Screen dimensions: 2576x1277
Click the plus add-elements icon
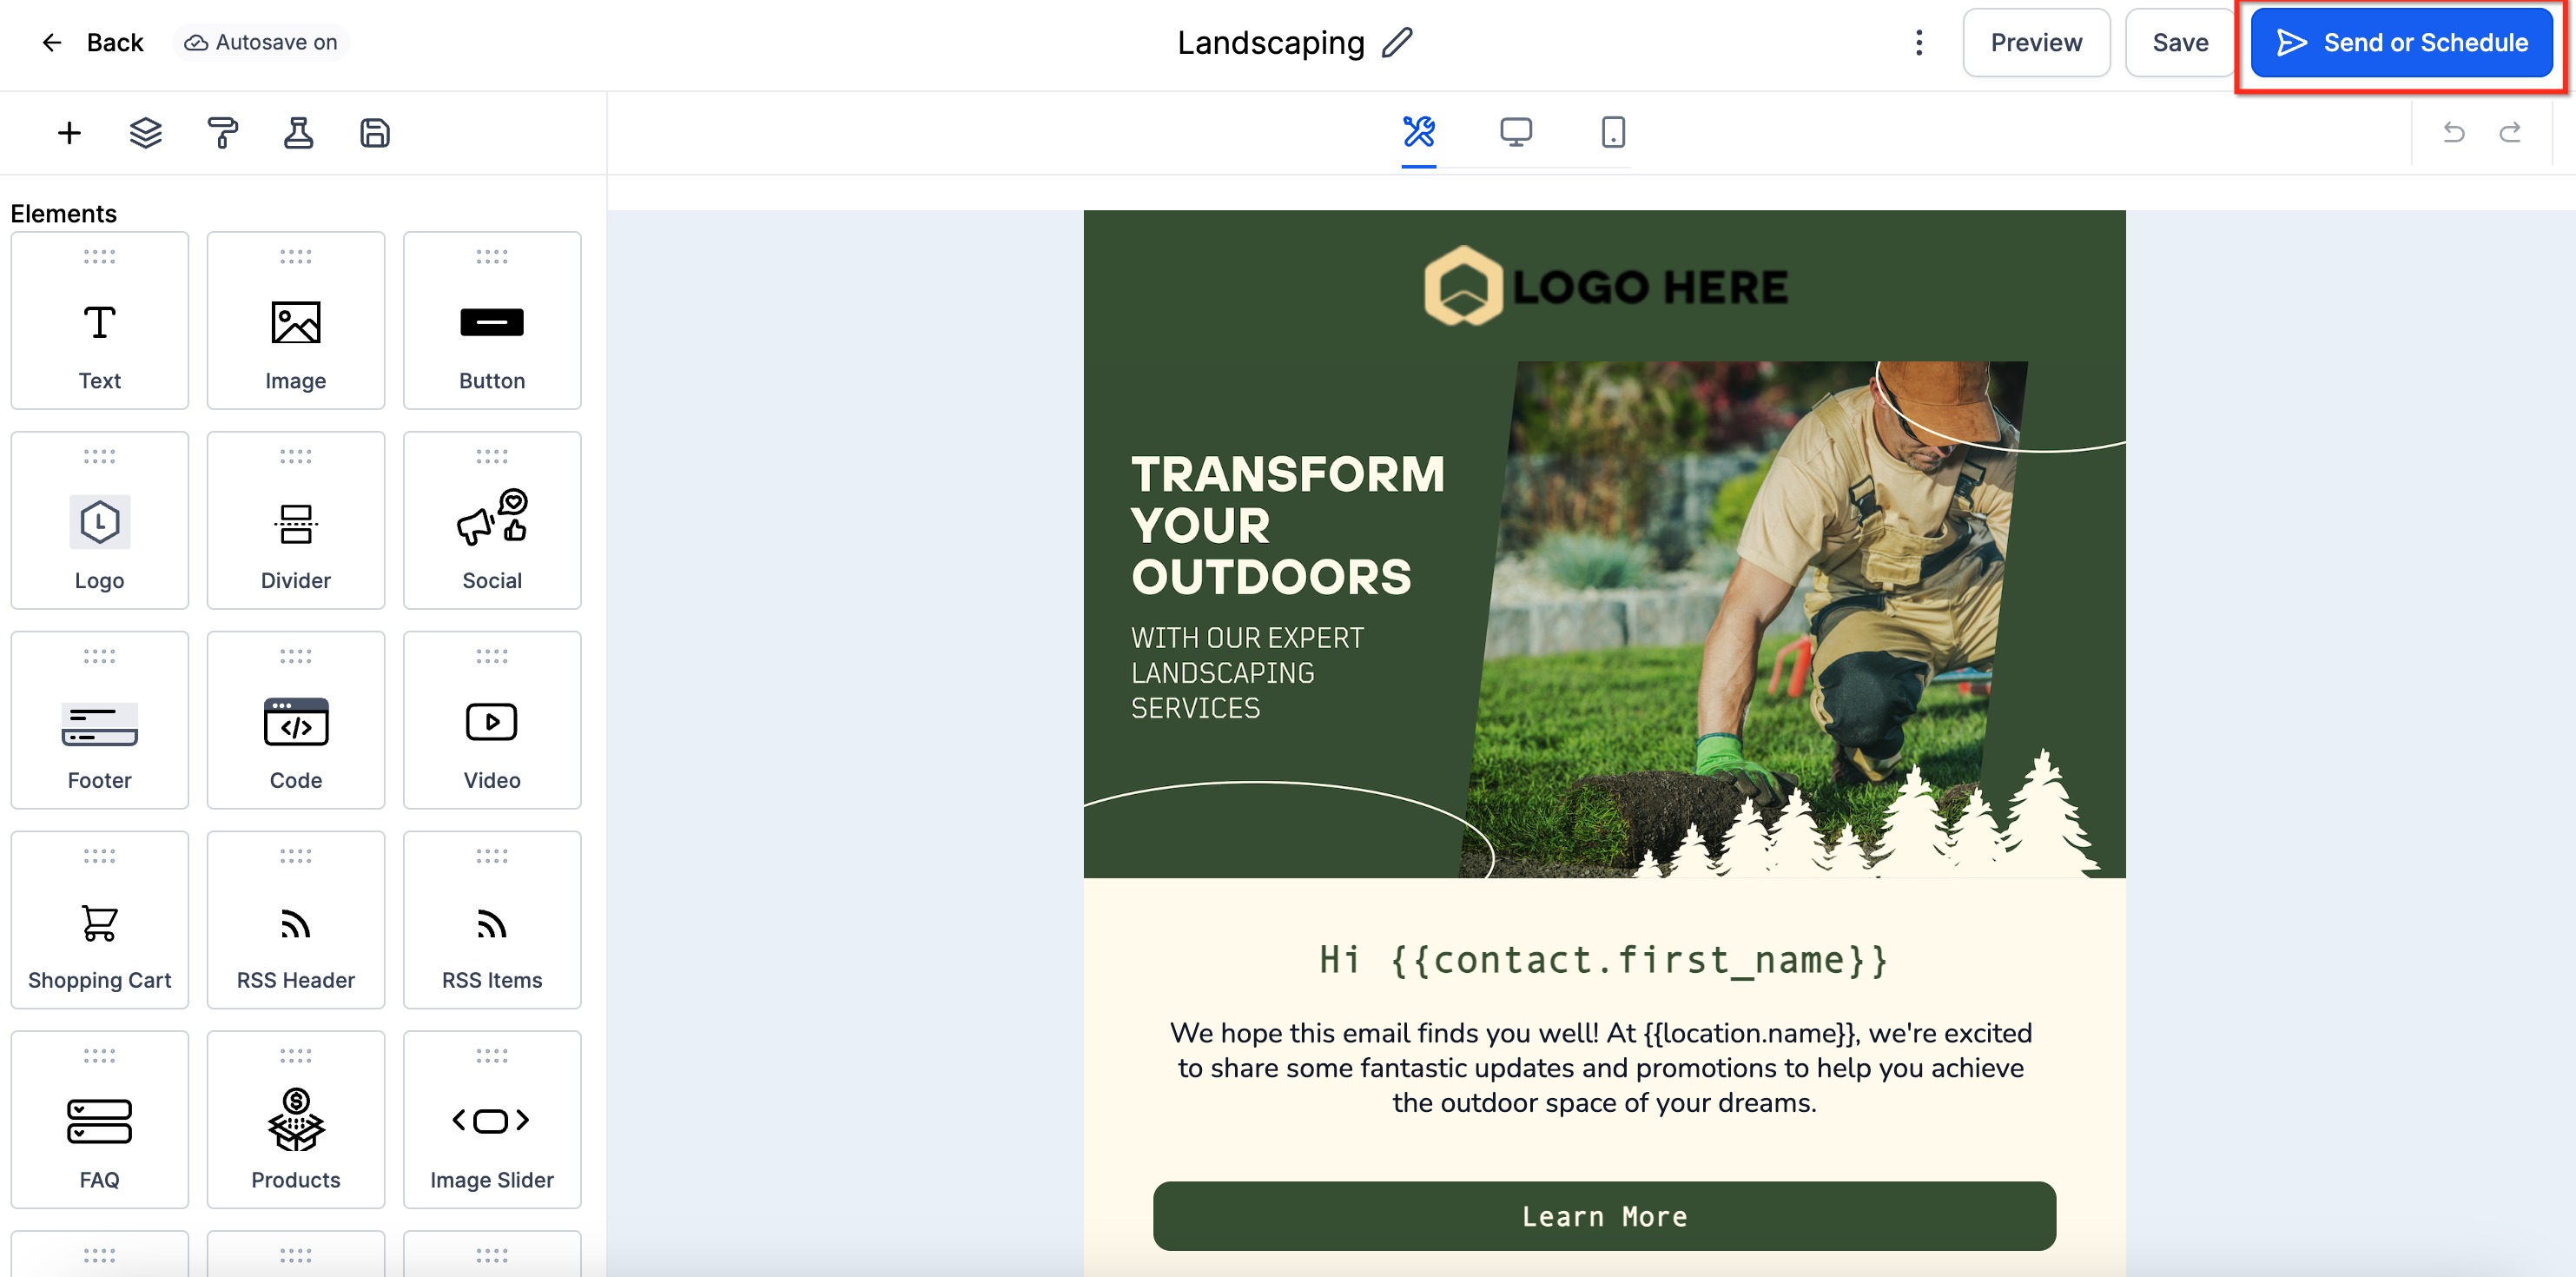[69, 133]
